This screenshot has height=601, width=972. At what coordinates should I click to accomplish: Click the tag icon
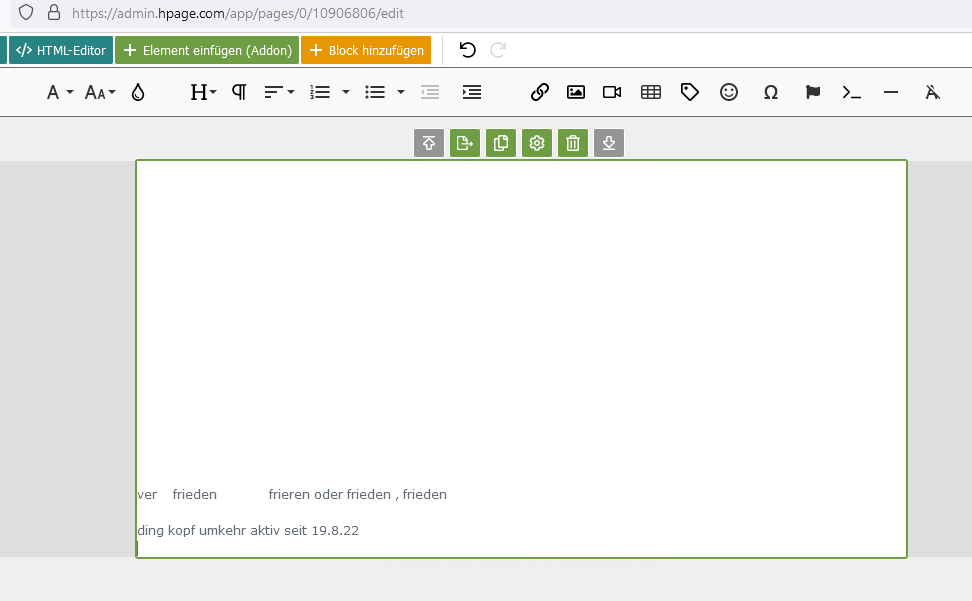[x=689, y=92]
